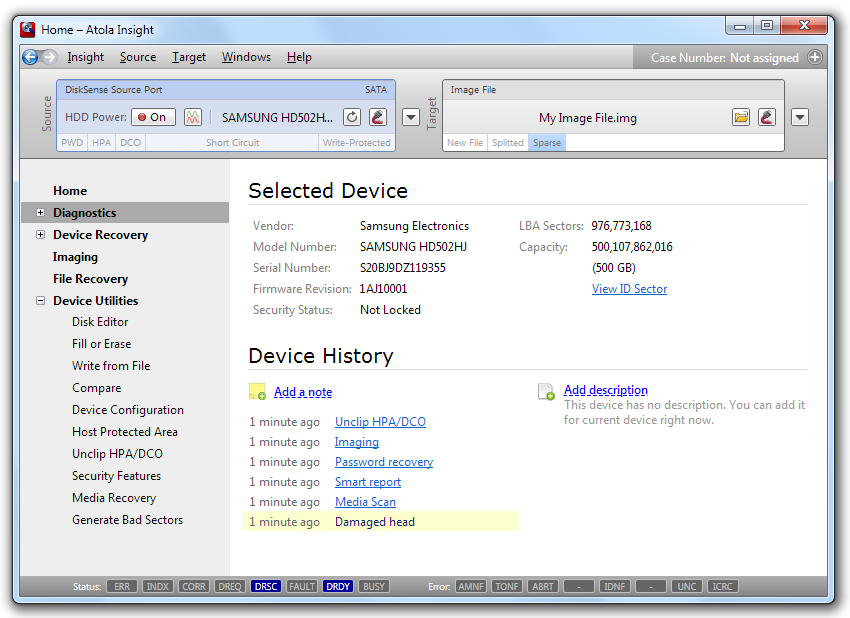Click the DRSC status indicator
850x618 pixels.
coord(266,587)
